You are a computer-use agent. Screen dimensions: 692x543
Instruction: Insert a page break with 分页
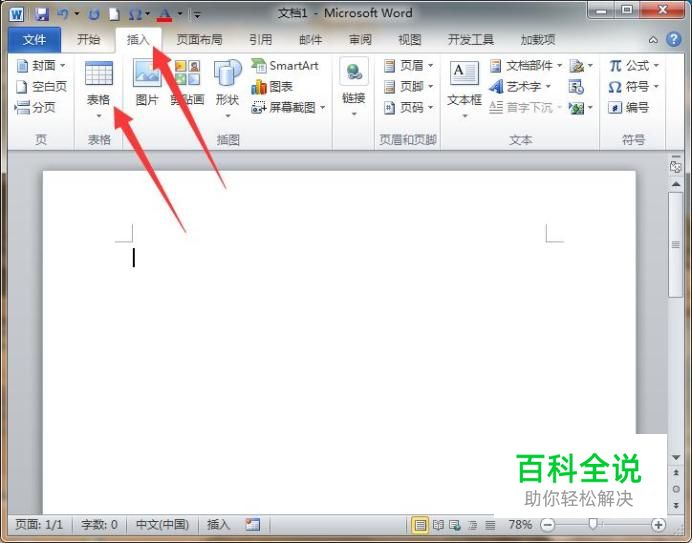click(x=35, y=107)
